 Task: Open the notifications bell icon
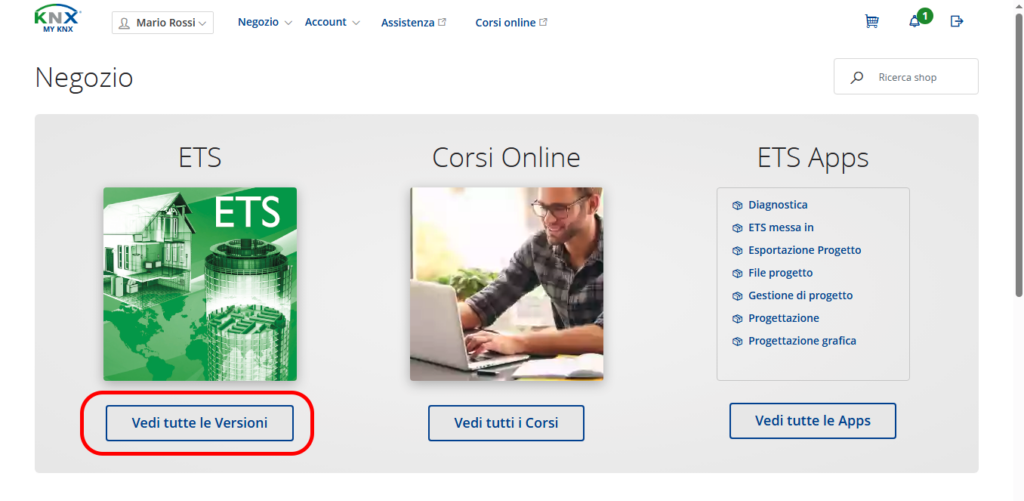click(914, 22)
